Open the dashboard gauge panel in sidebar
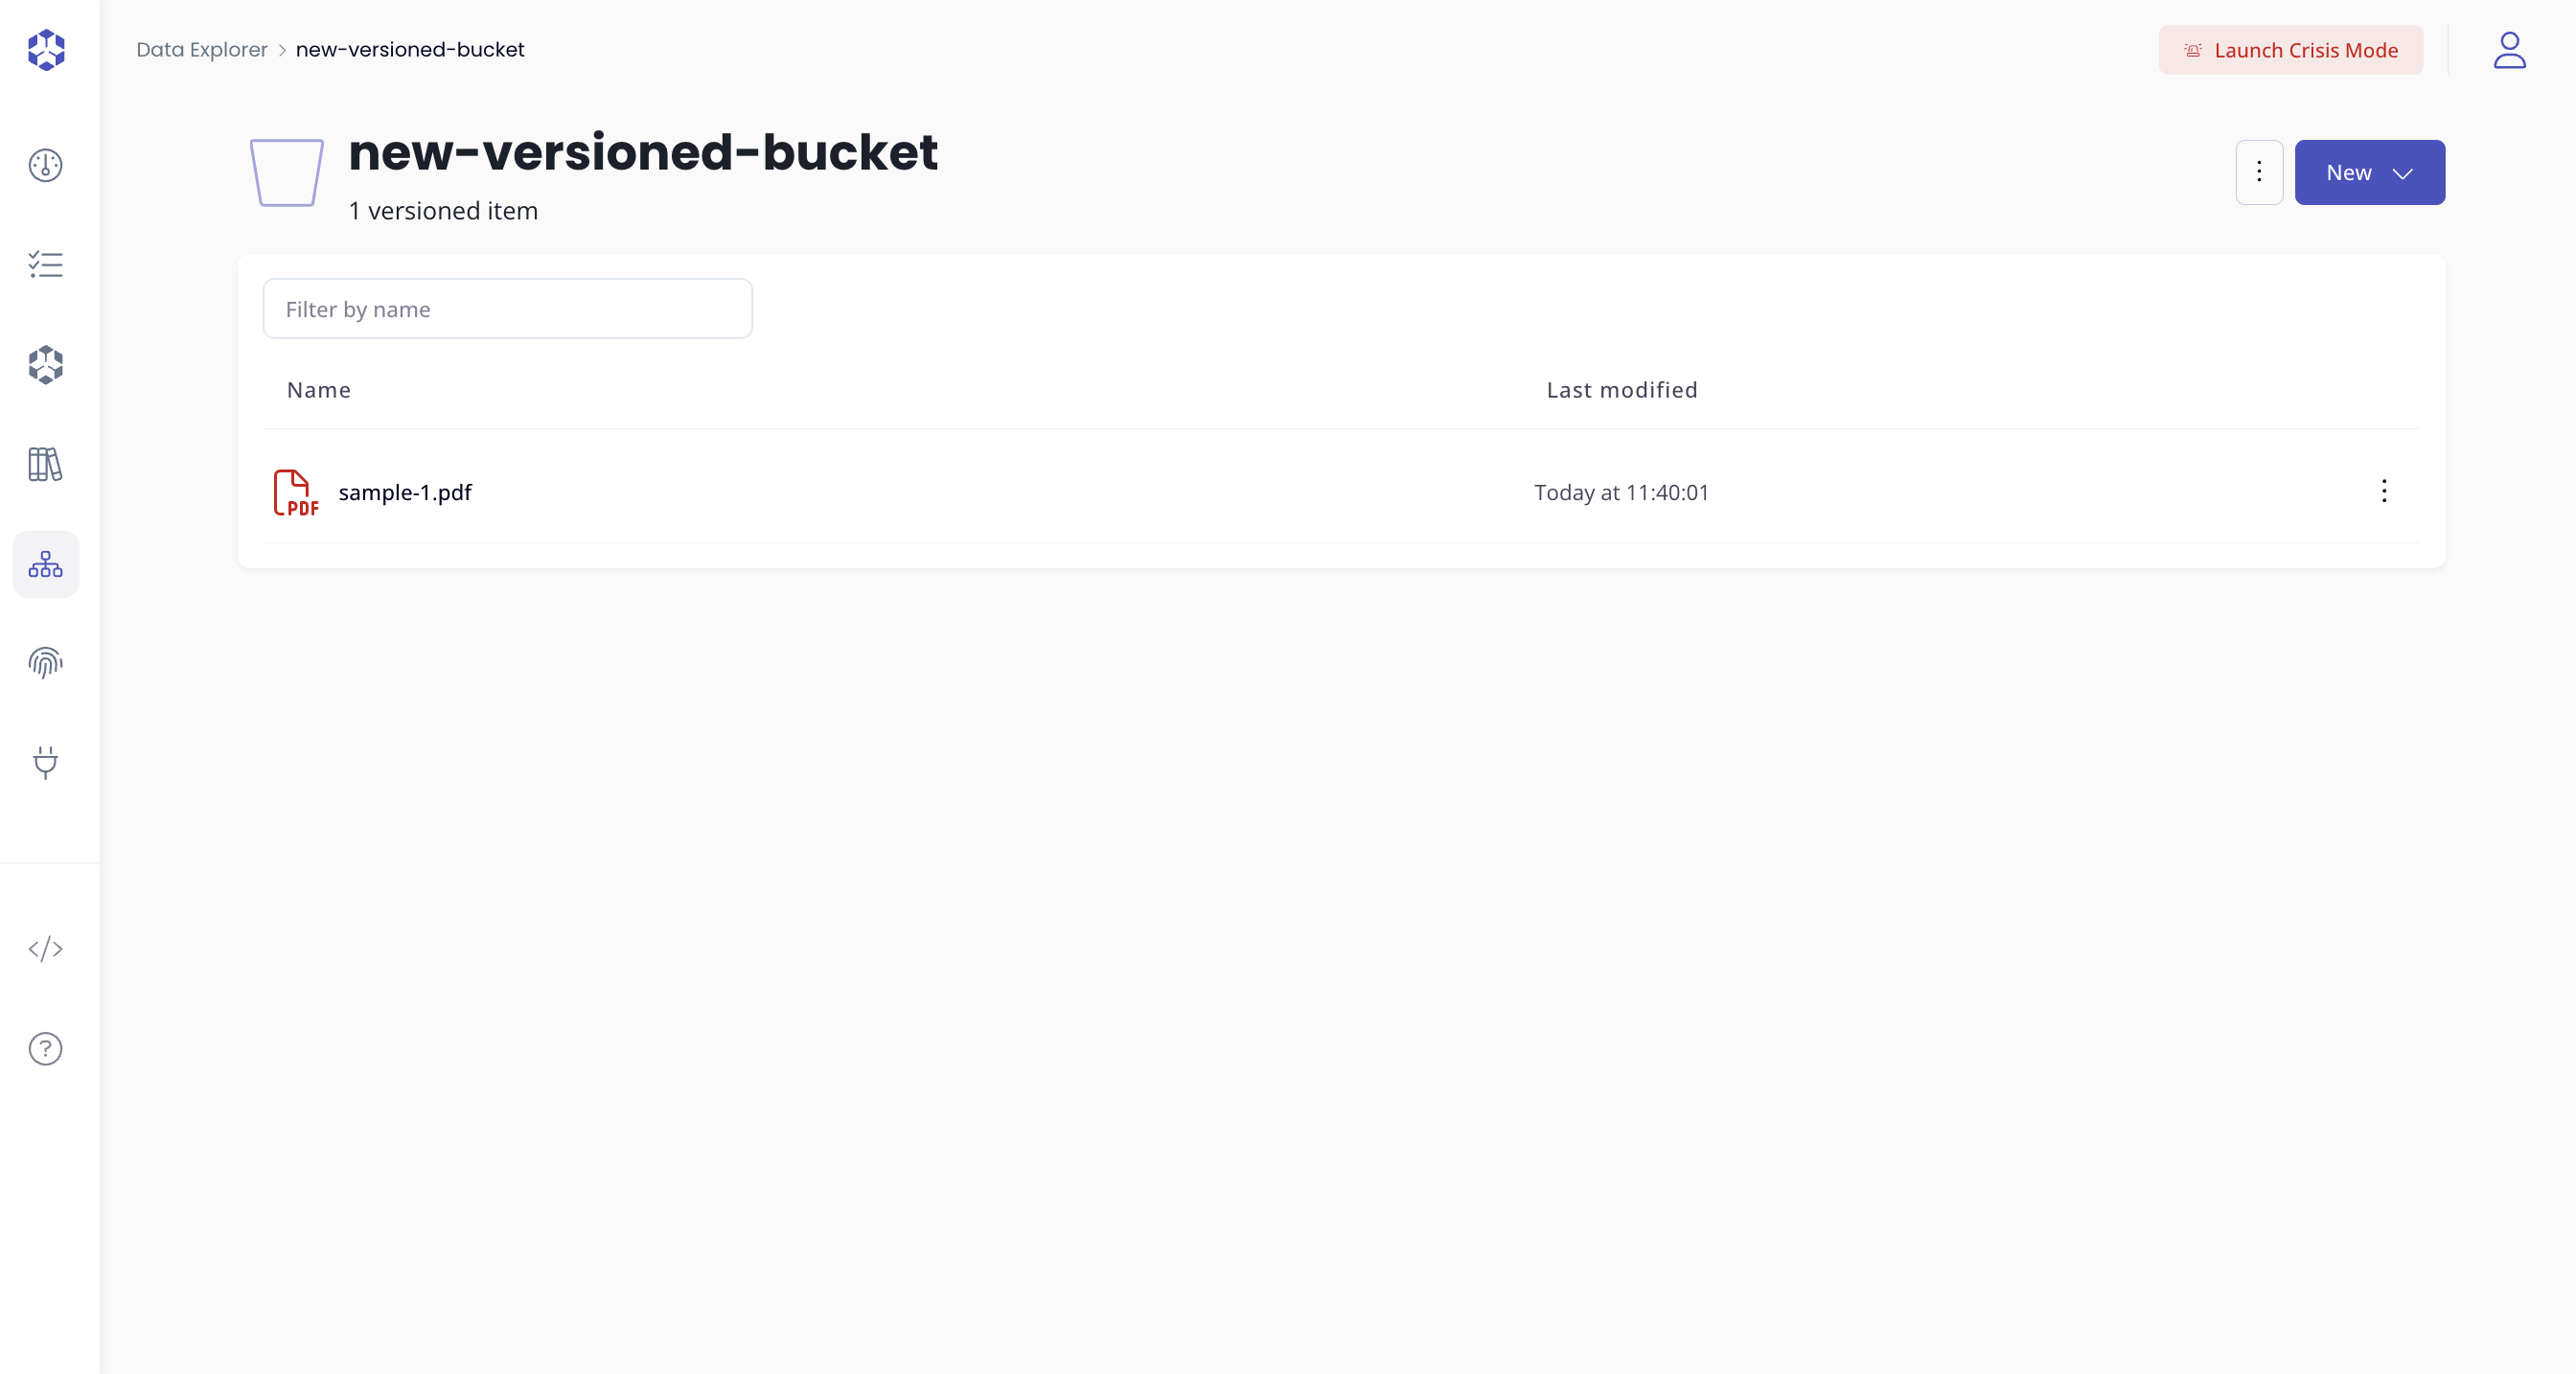 (45, 166)
